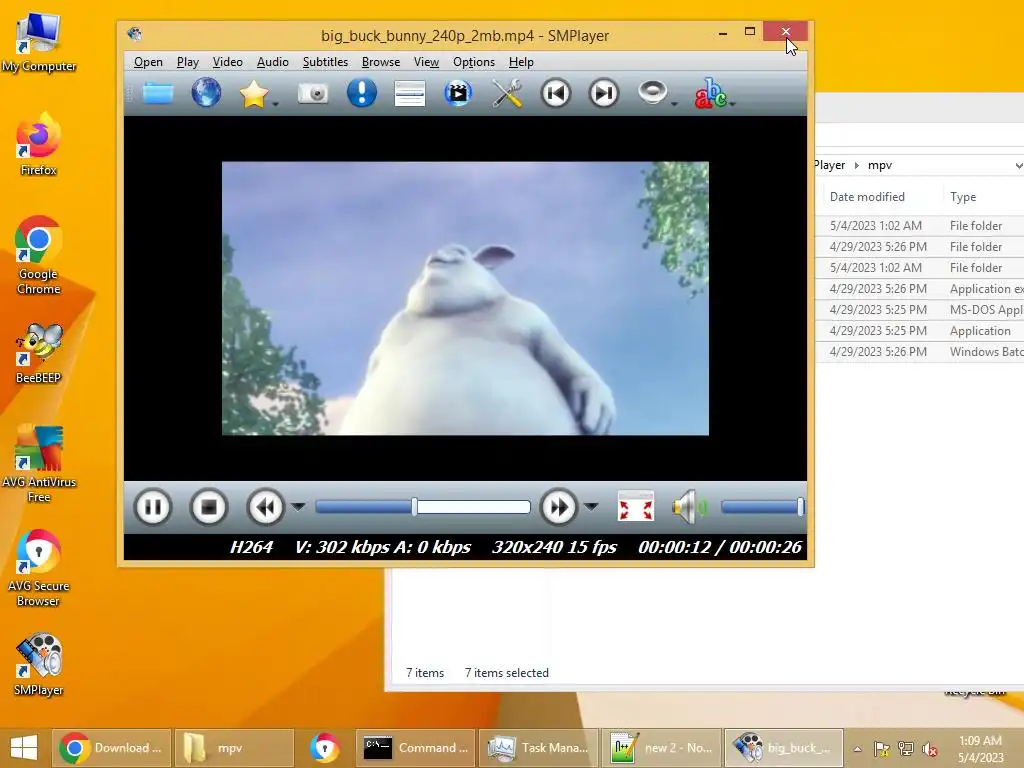This screenshot has width=1024, height=768.
Task: Take a screenshot with the camera icon
Action: [x=313, y=93]
